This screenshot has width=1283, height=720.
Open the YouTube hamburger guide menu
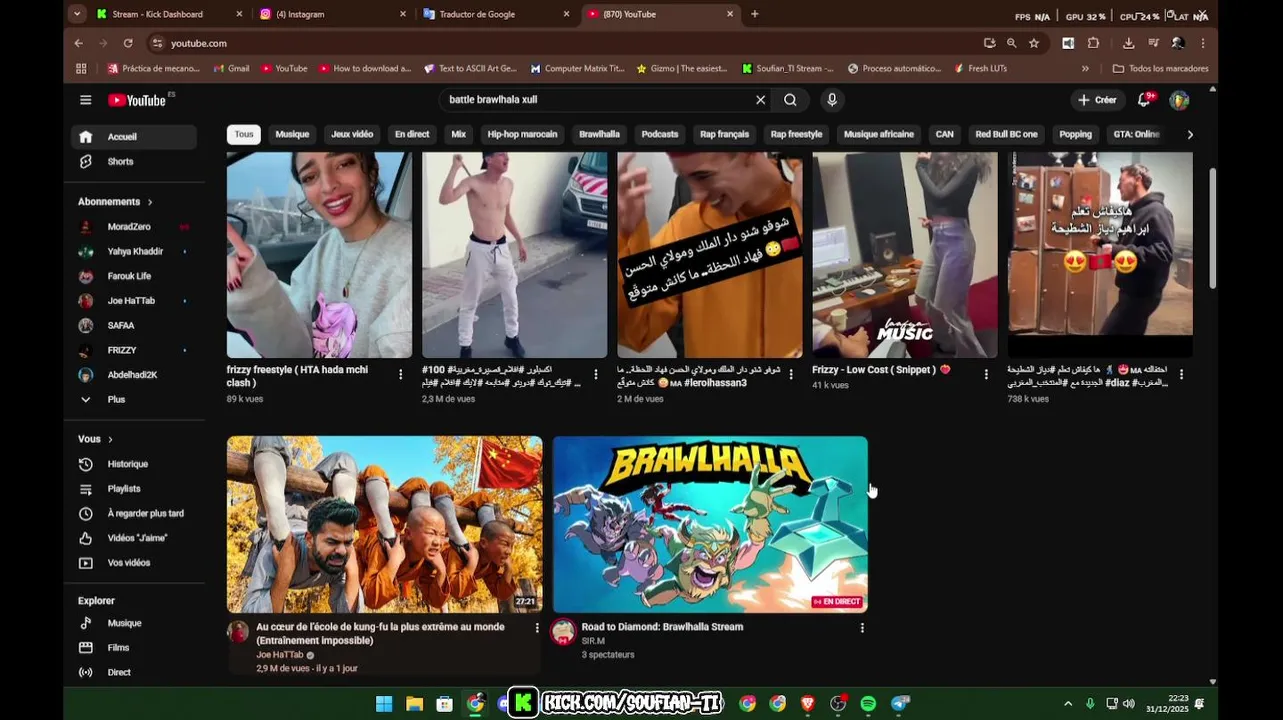[x=86, y=100]
